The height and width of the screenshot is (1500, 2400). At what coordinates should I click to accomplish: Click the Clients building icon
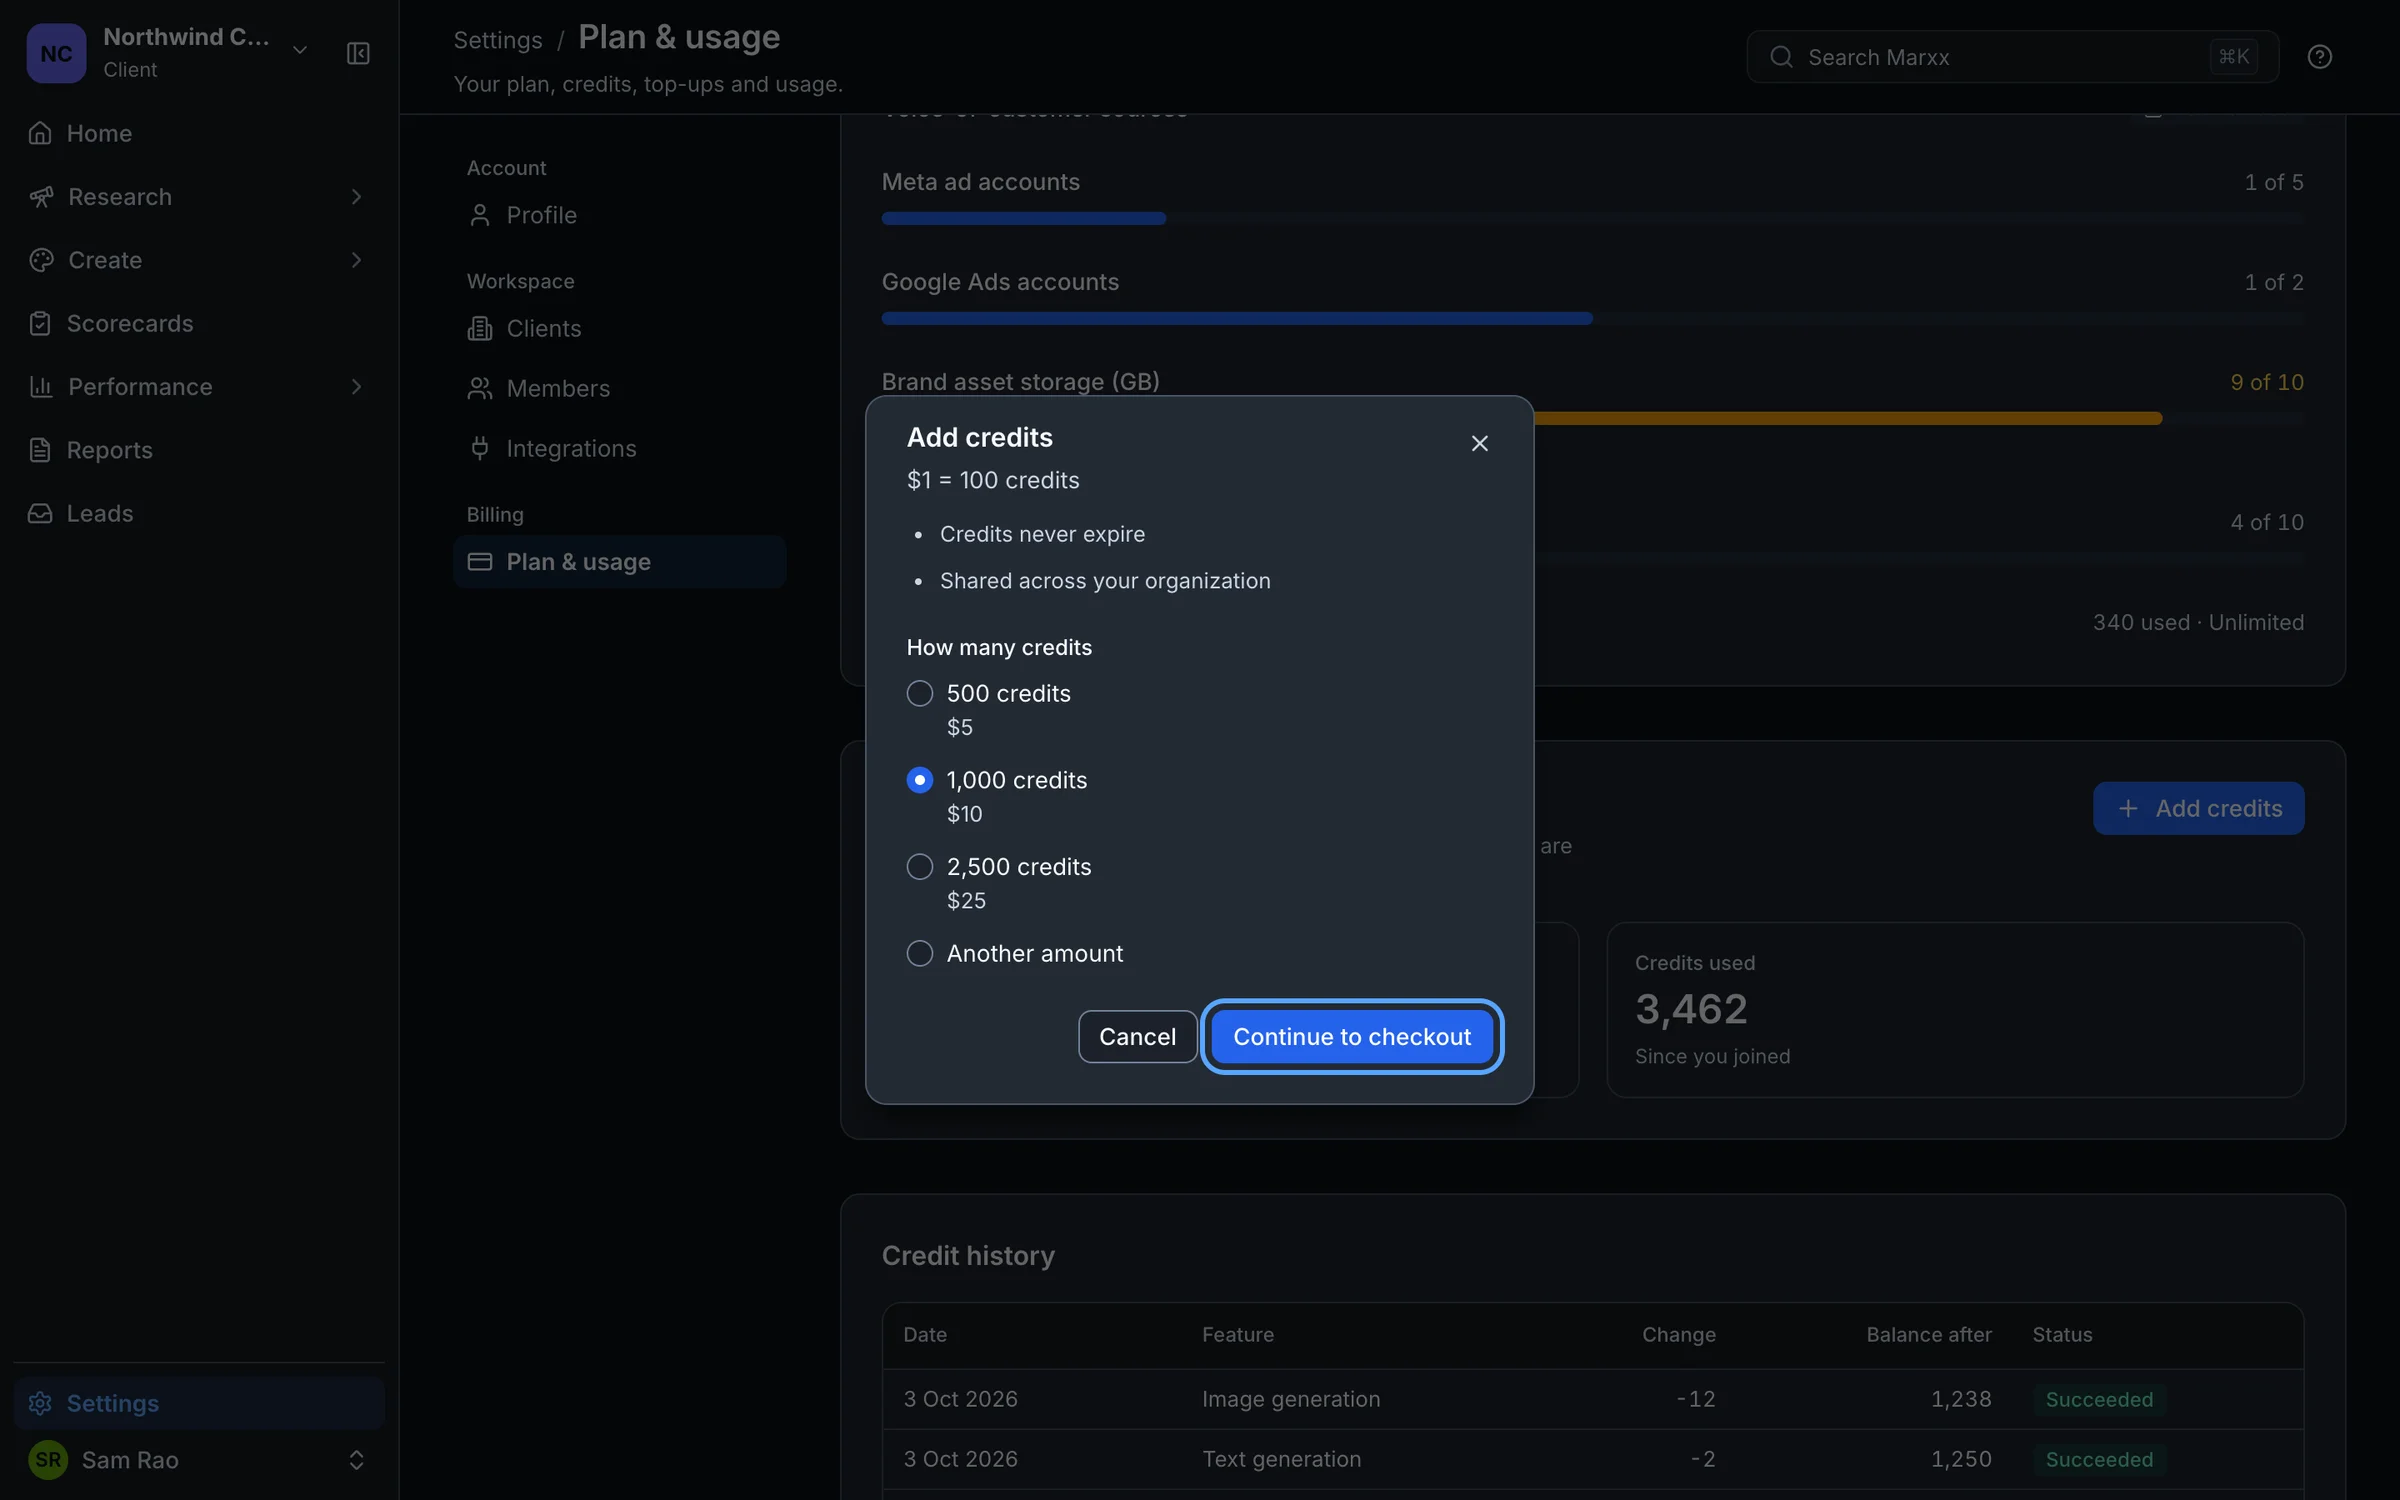click(x=480, y=328)
